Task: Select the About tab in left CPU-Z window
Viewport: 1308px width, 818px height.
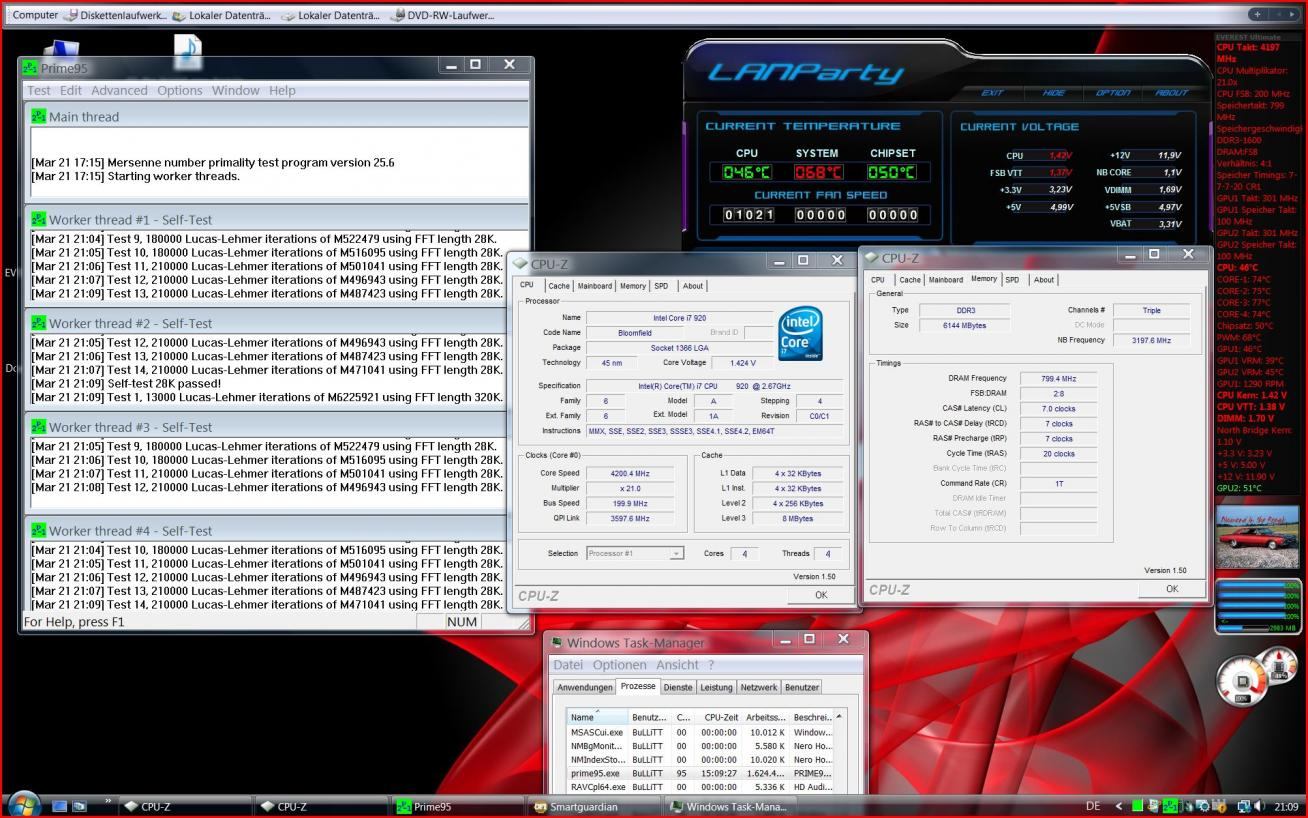Action: coord(693,286)
